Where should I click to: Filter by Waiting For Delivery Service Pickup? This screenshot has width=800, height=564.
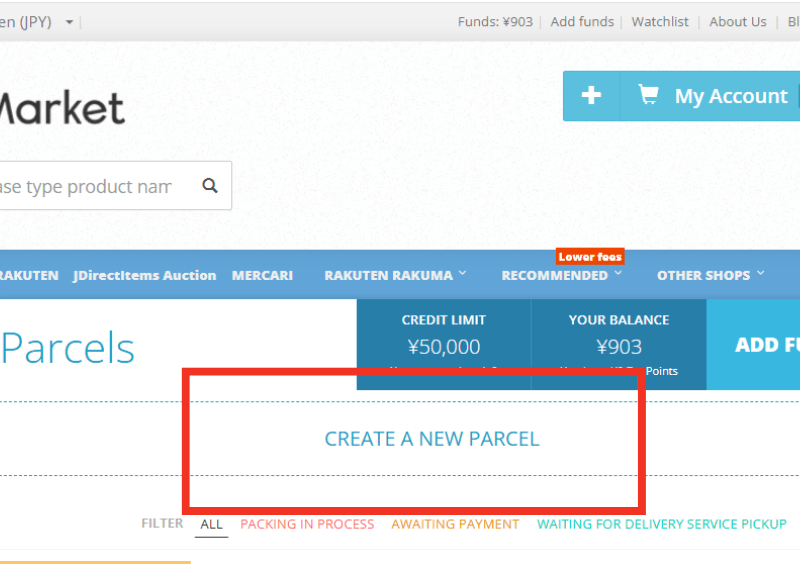662,524
